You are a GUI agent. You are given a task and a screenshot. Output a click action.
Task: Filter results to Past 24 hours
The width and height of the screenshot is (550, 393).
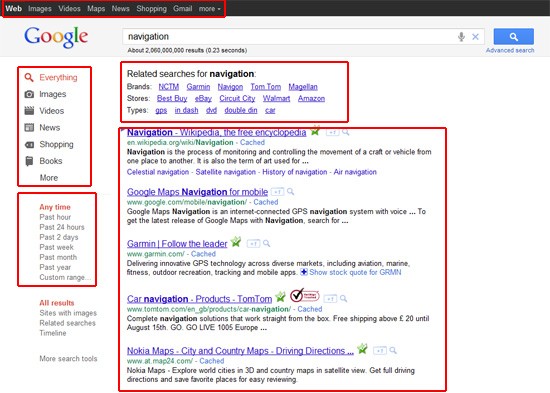(x=62, y=227)
